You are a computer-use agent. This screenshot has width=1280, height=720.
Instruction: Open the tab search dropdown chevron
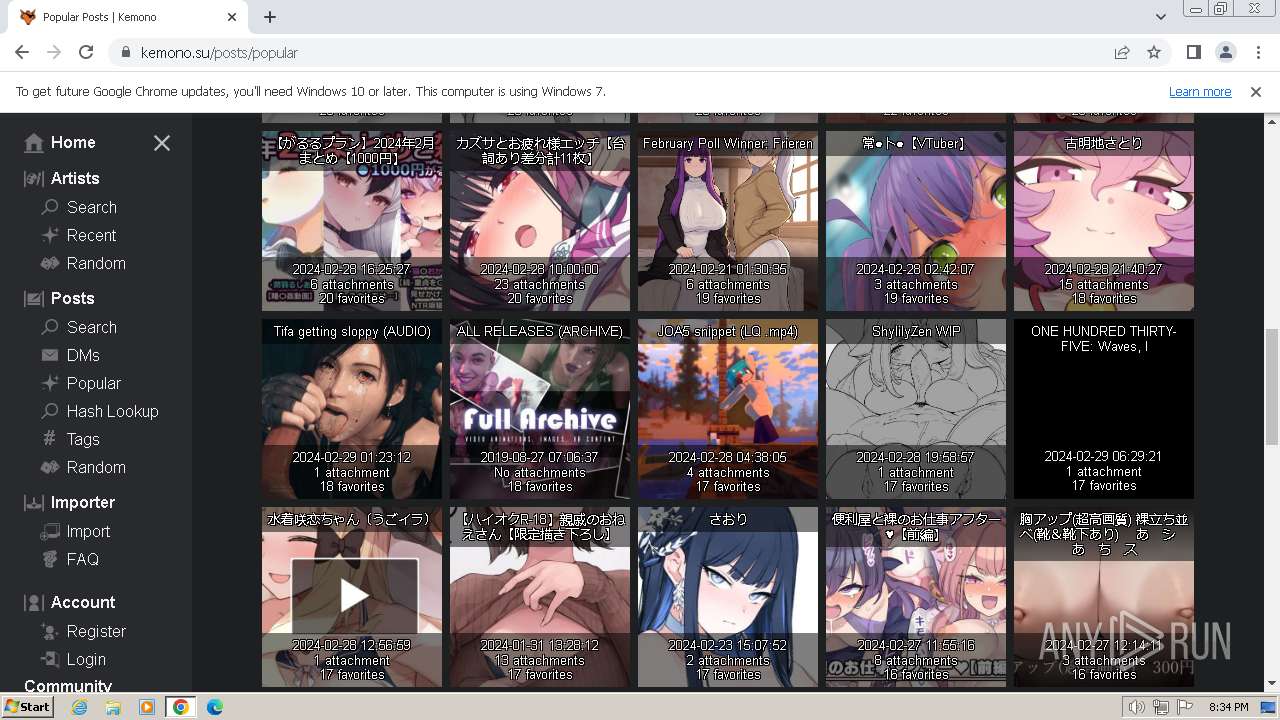point(1160,17)
